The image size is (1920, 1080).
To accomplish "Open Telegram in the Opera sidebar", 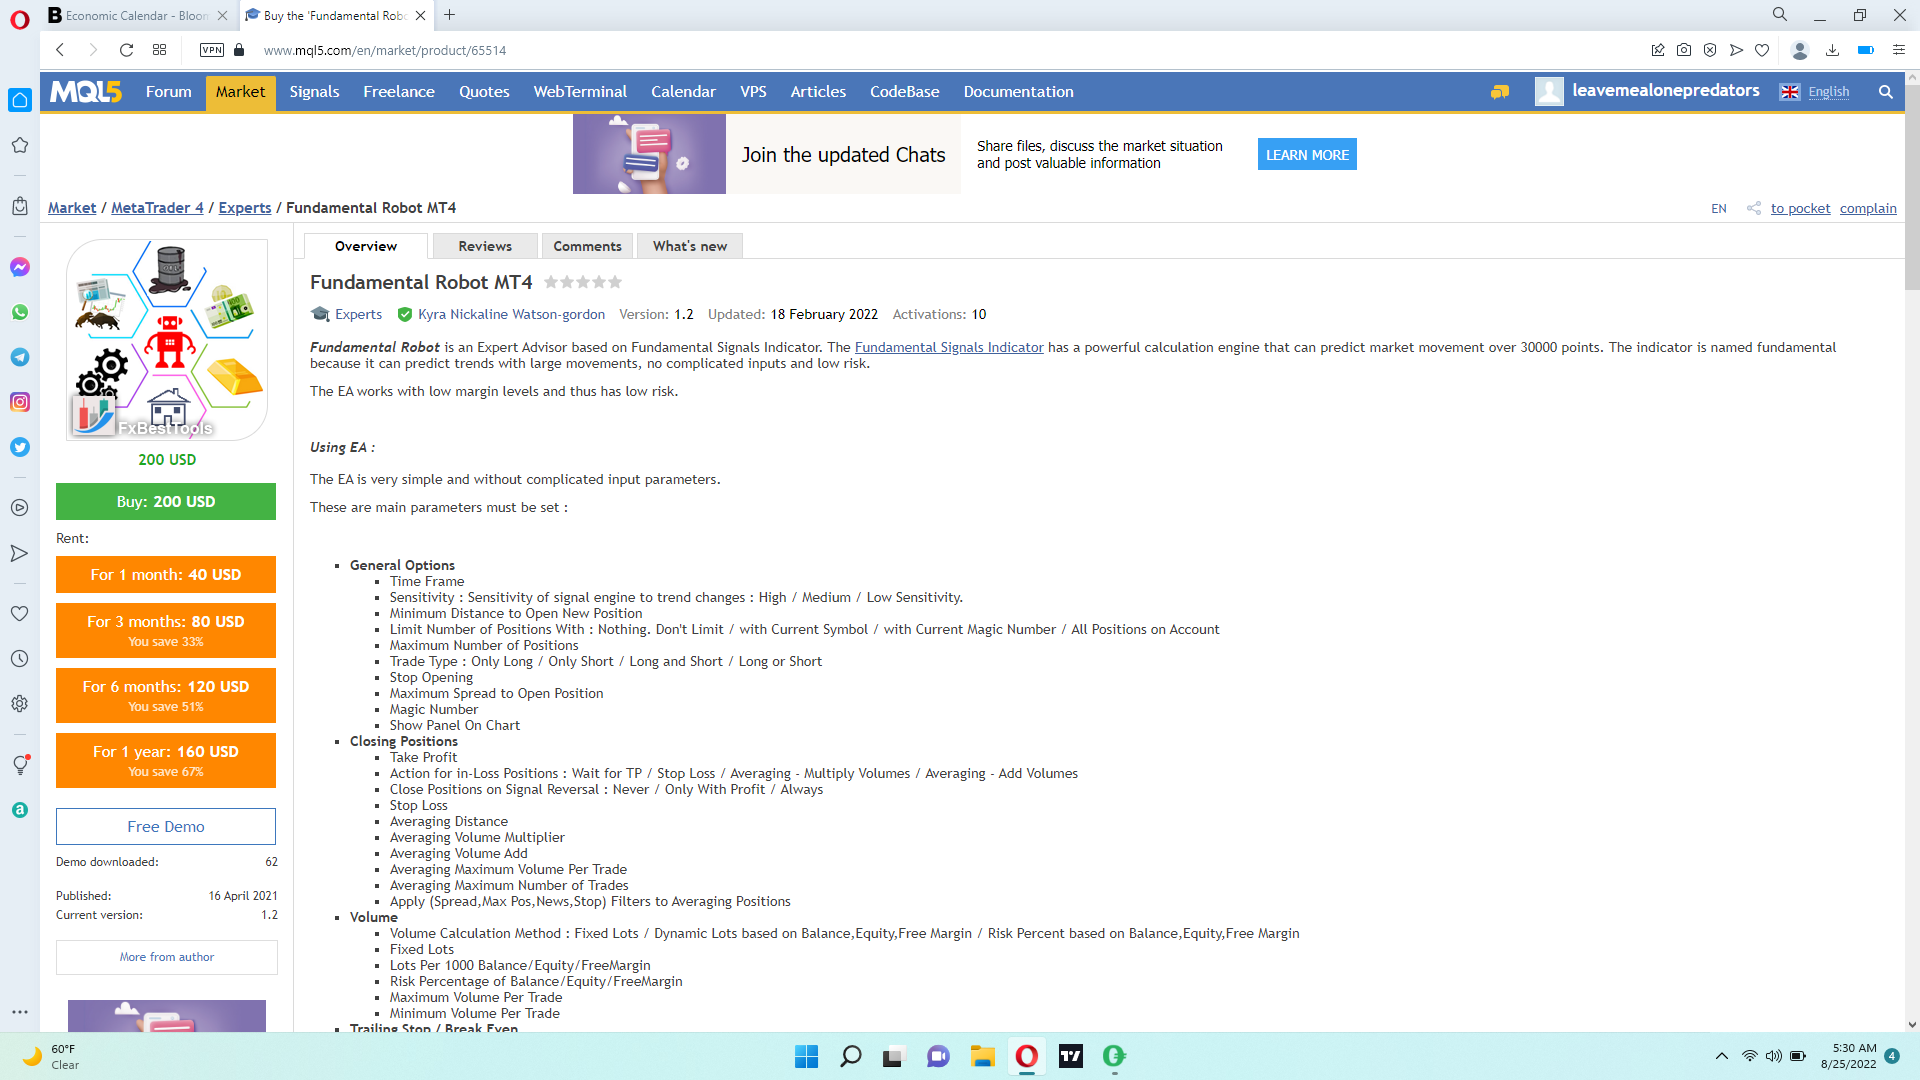I will [20, 357].
